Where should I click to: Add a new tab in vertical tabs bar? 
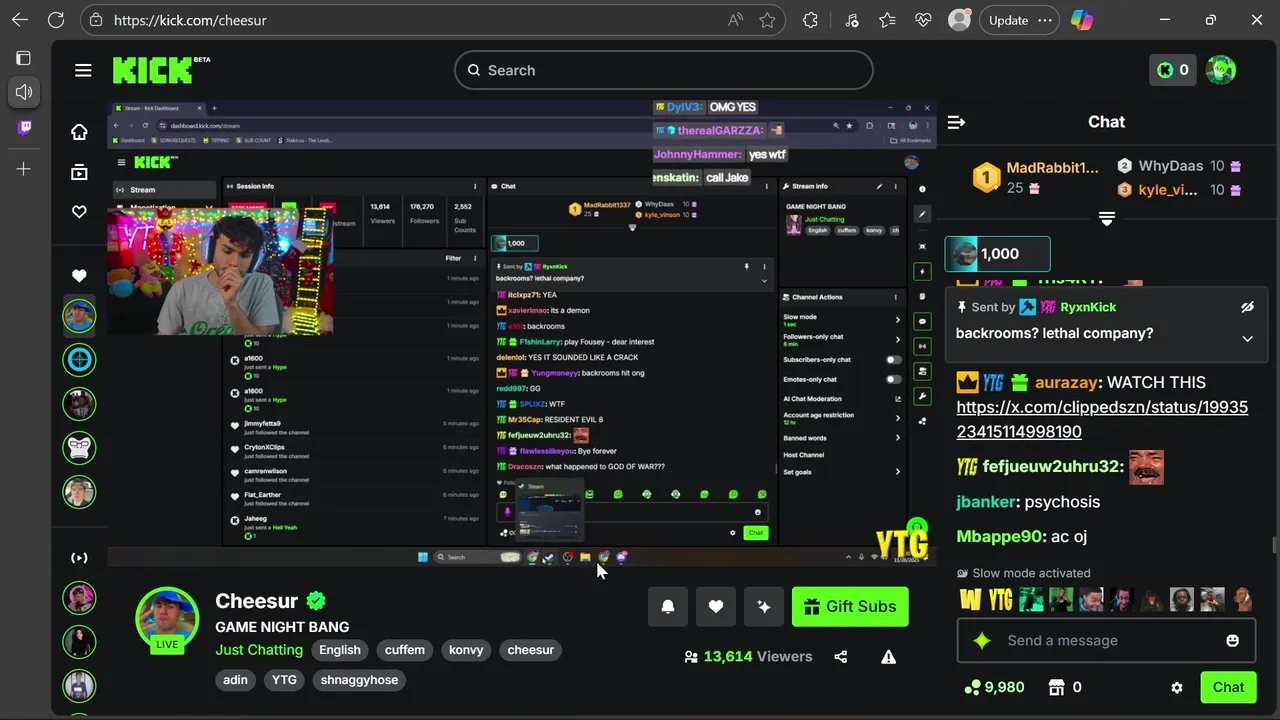coord(24,169)
